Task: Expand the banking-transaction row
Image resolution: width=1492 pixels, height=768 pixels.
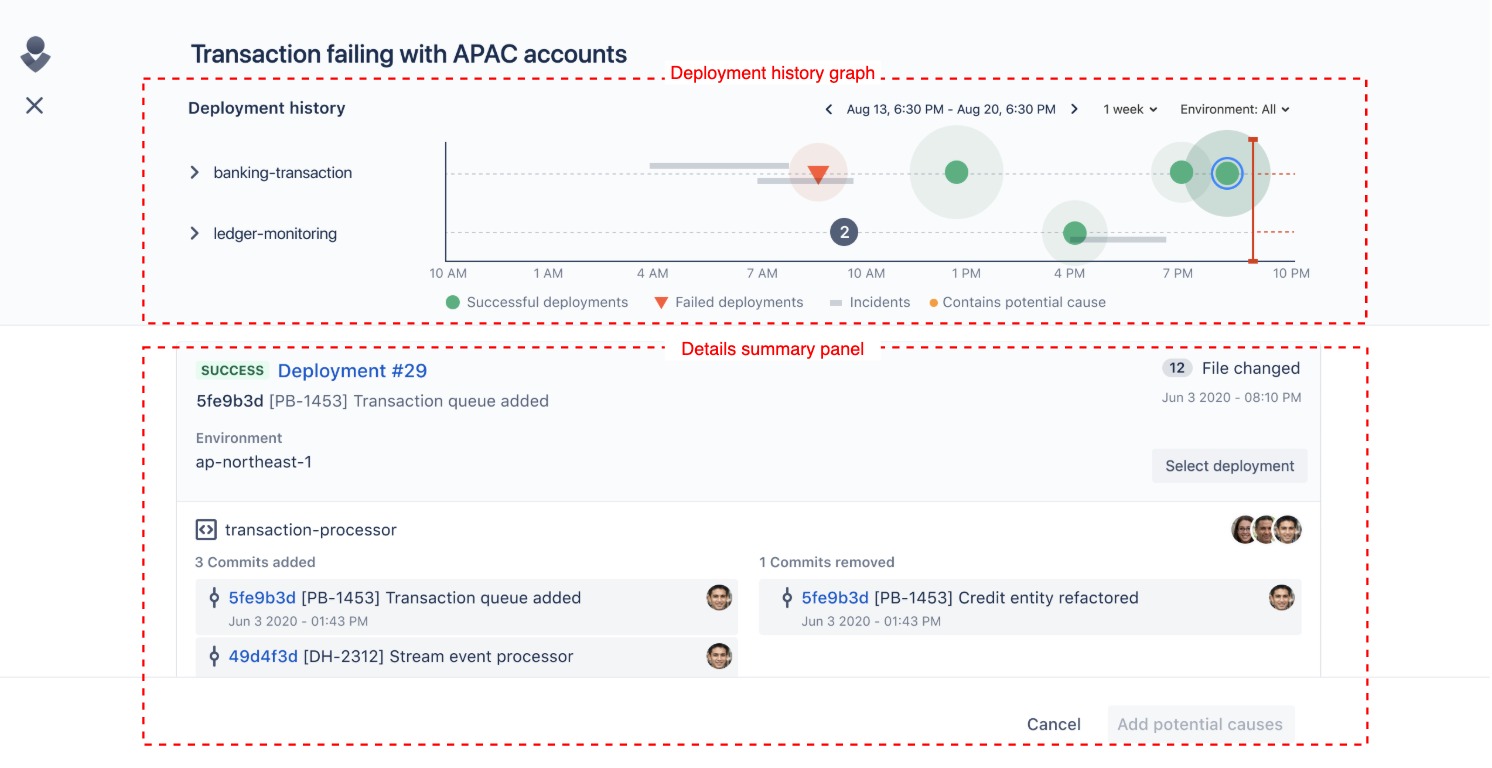Action: pyautogui.click(x=195, y=173)
